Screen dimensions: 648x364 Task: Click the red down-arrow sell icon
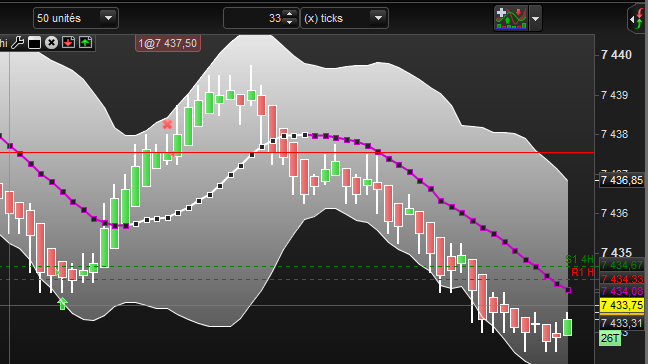(x=68, y=42)
